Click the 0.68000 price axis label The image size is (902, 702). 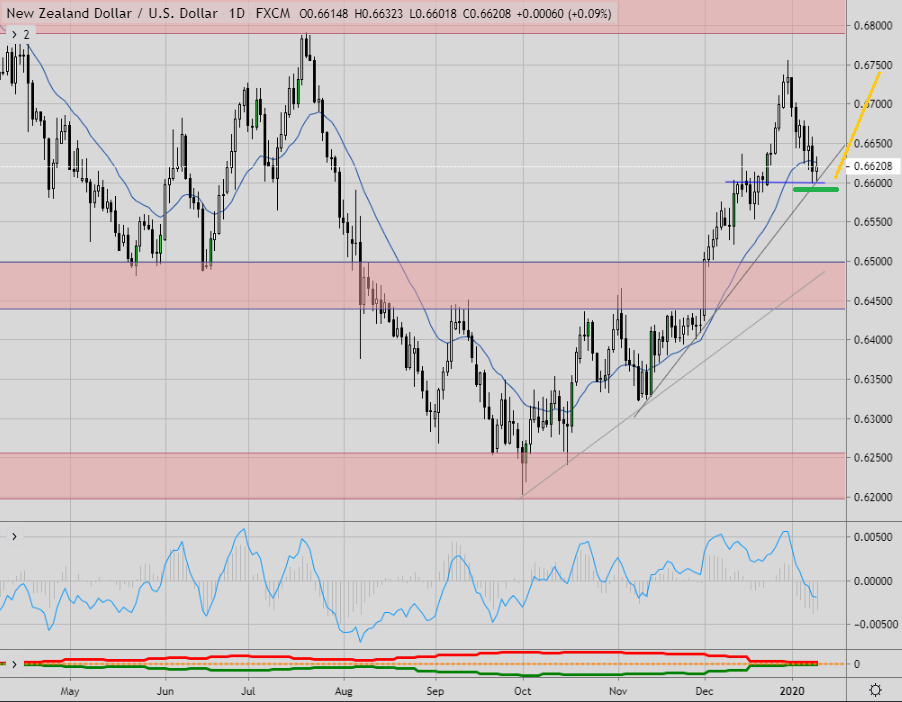[873, 26]
